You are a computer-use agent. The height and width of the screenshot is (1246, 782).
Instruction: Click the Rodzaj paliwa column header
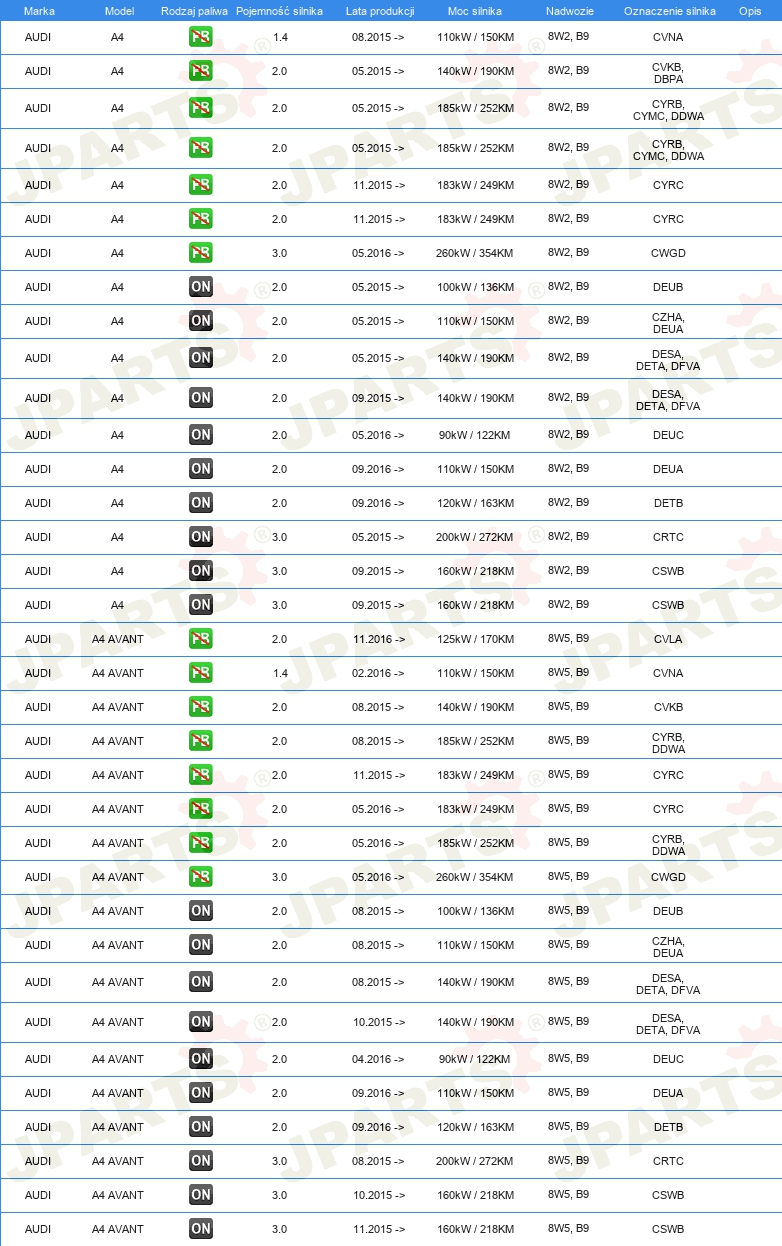pos(194,11)
